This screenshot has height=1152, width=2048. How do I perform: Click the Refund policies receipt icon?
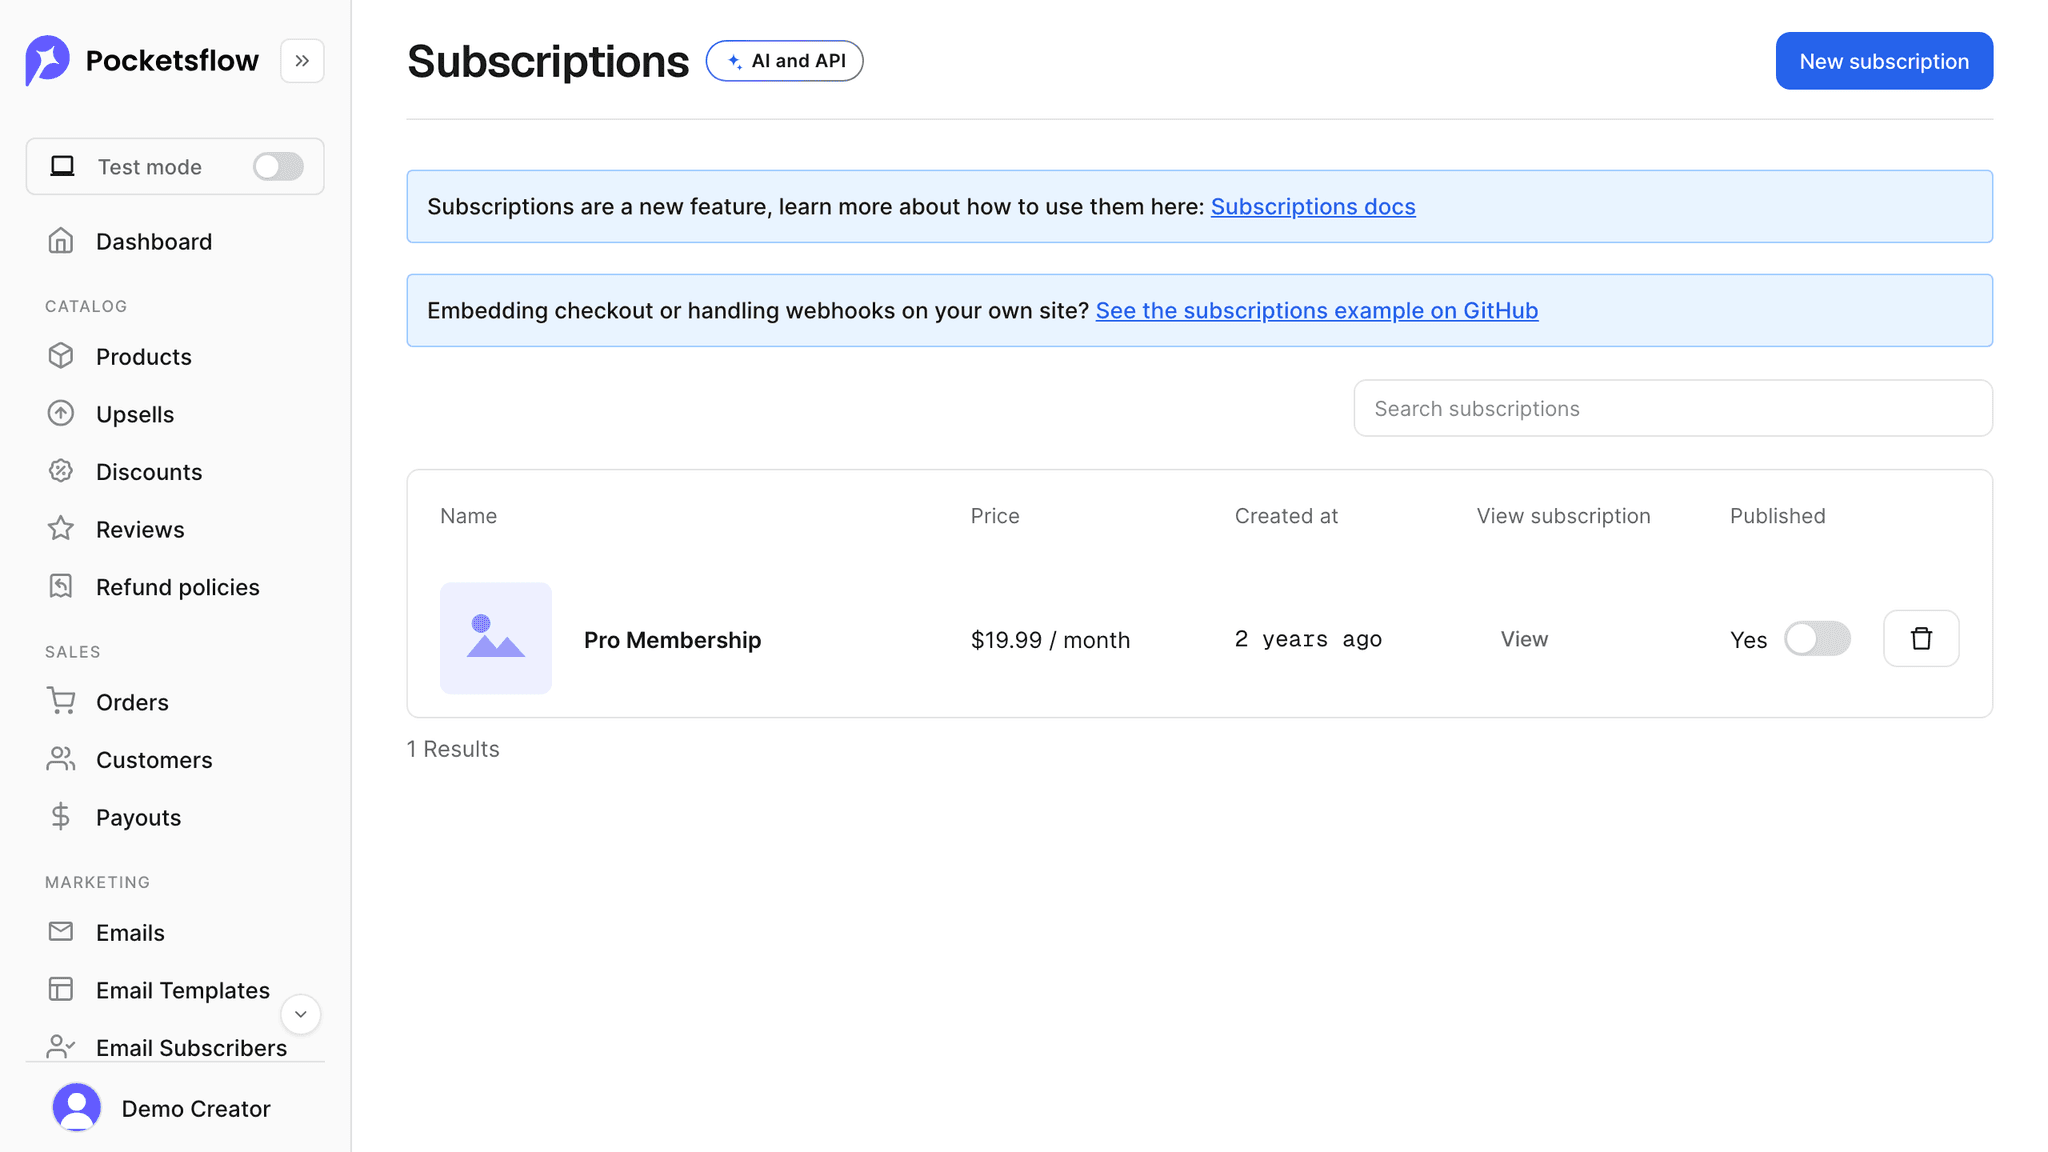[x=61, y=586]
